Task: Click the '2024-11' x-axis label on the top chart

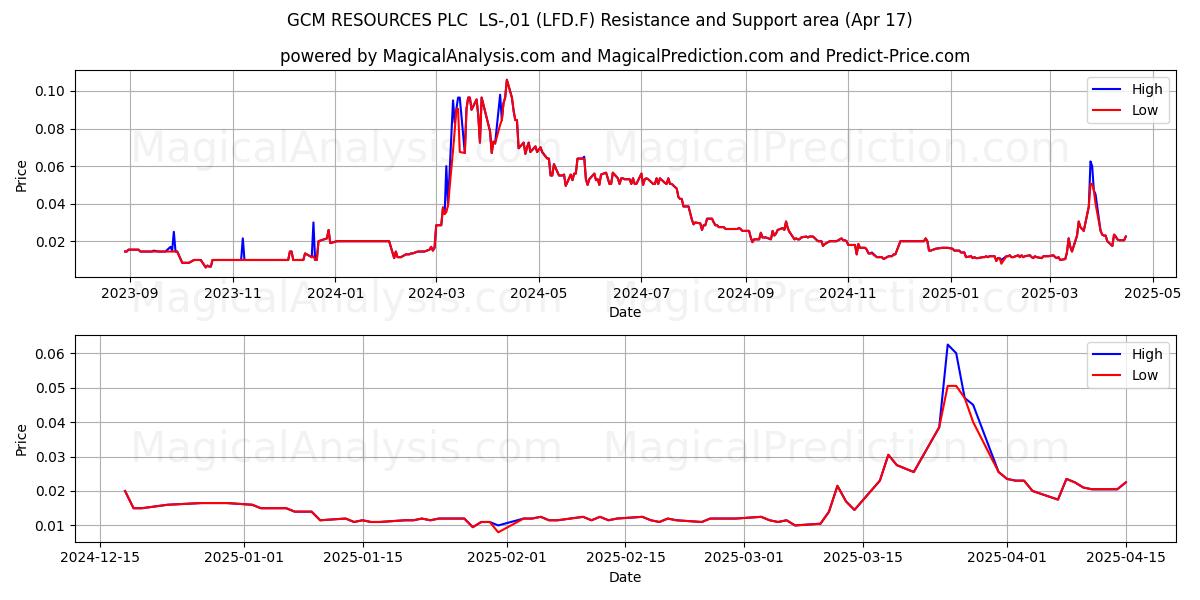Action: click(848, 294)
